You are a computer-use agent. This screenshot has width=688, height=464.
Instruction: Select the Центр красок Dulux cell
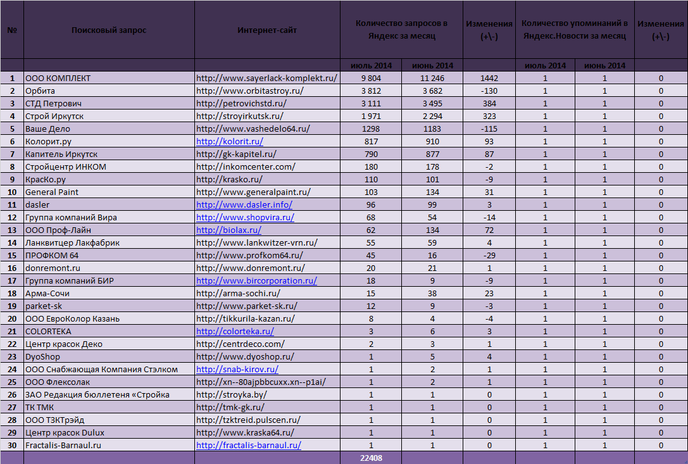click(x=109, y=432)
